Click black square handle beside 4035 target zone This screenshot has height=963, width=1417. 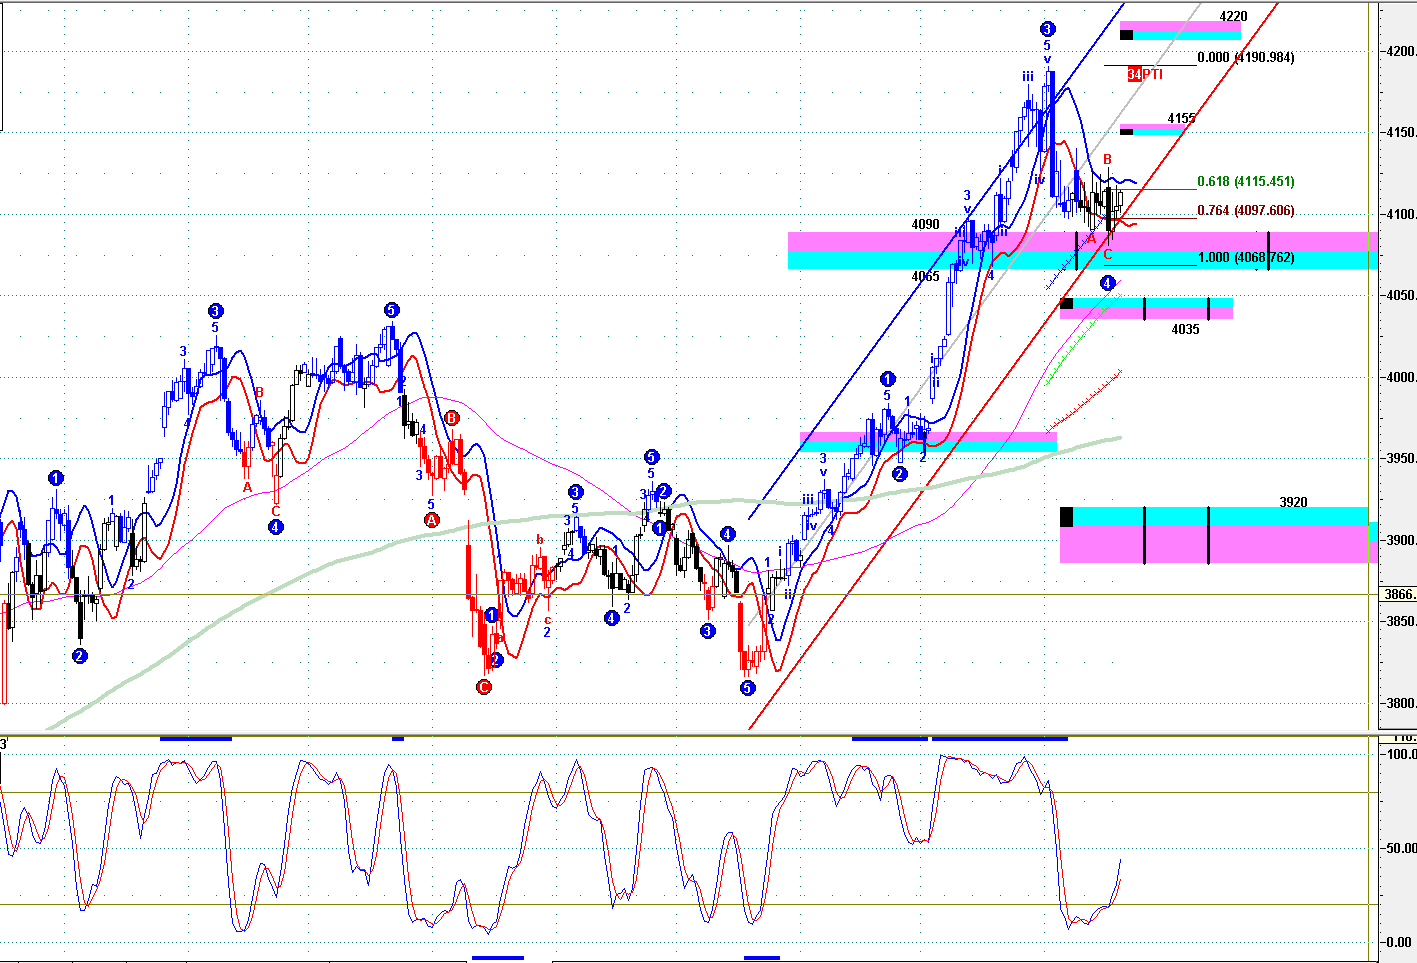pos(1066,303)
